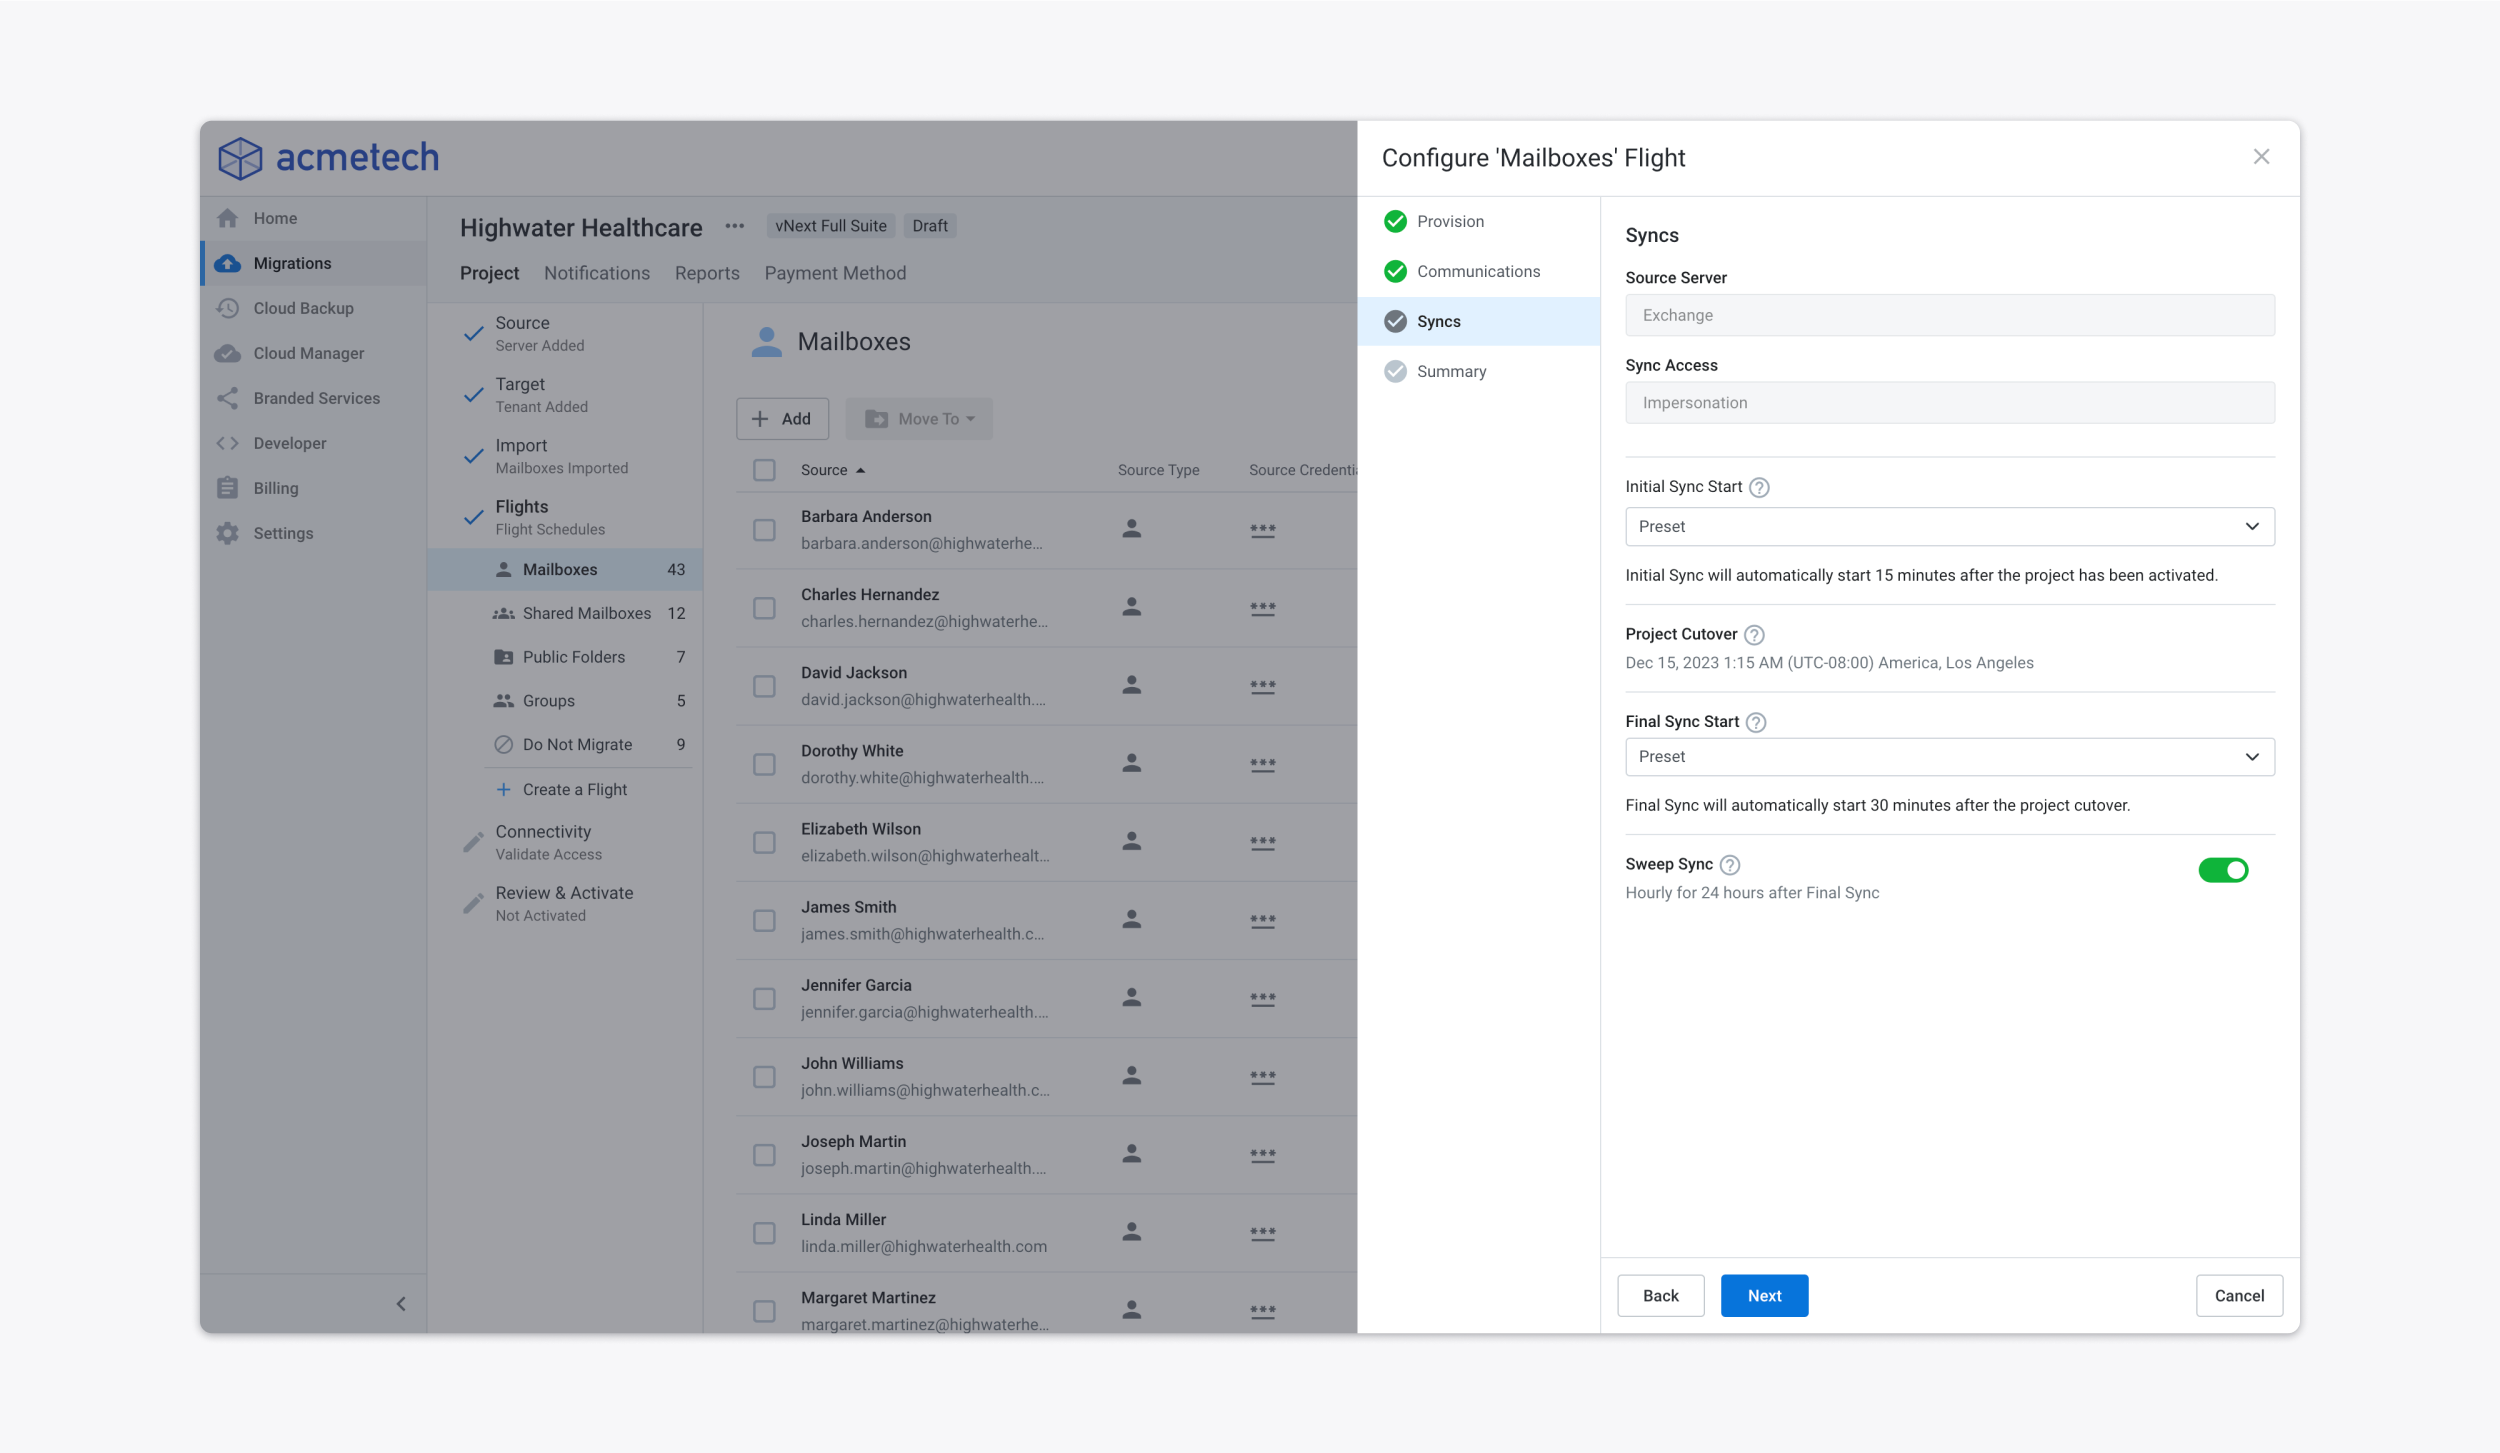2500x1453 pixels.
Task: Go to the Provision wizard step
Action: [x=1479, y=221]
